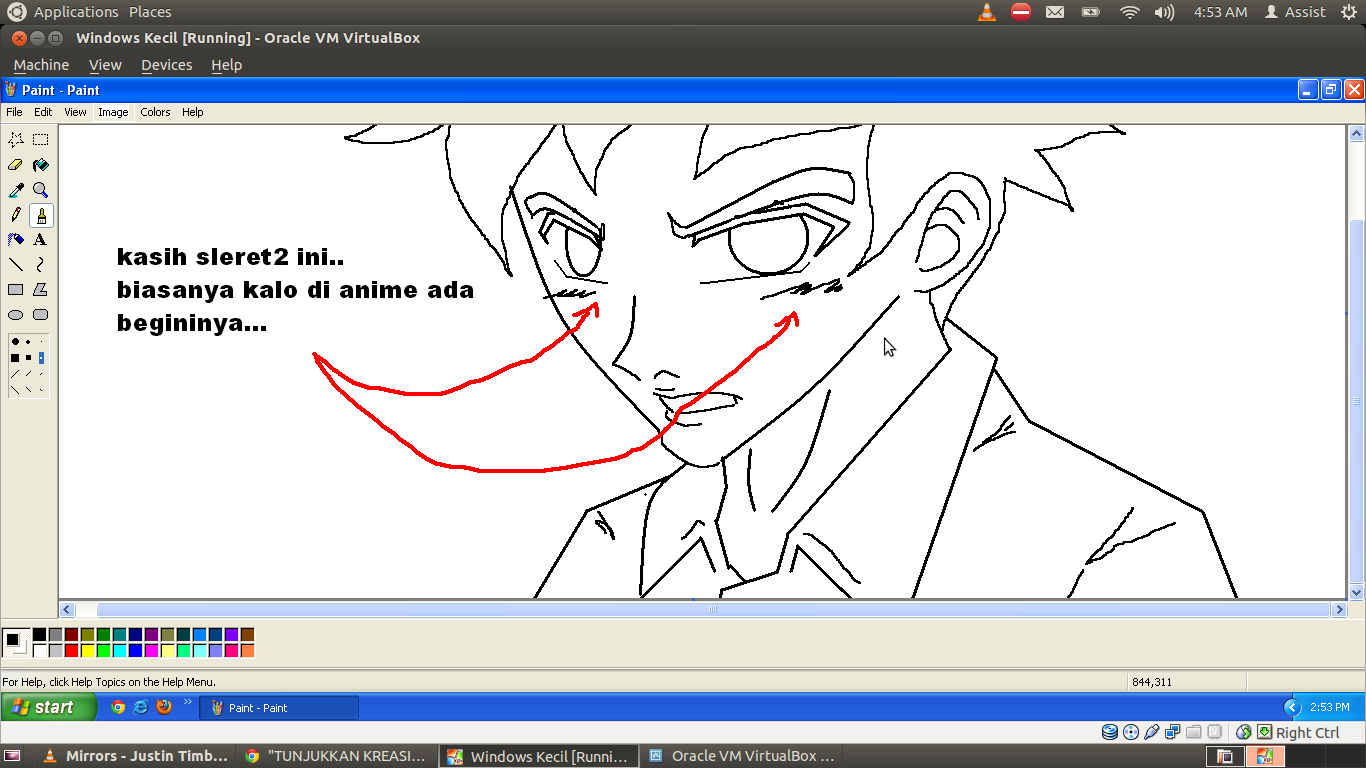The height and width of the screenshot is (768, 1366).
Task: Switch to Oracle VM VirtualBox manager window
Action: tap(741, 756)
